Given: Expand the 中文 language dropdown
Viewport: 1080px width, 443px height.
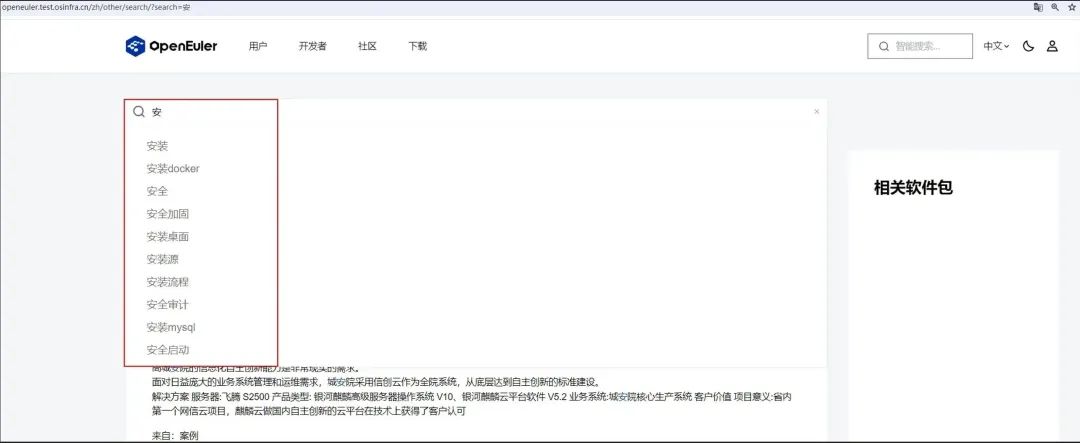Looking at the screenshot, I should tap(996, 46).
